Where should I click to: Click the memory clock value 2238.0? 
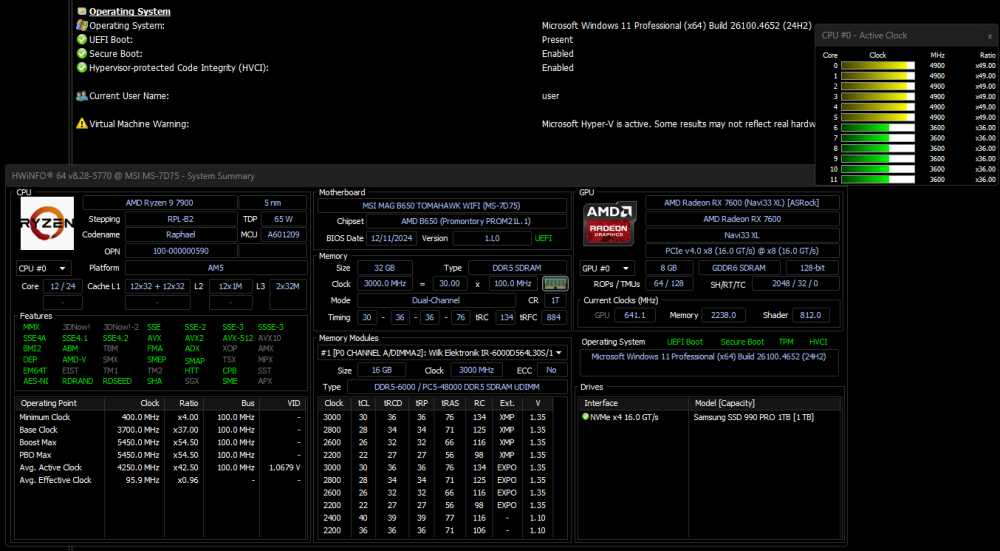(x=723, y=315)
